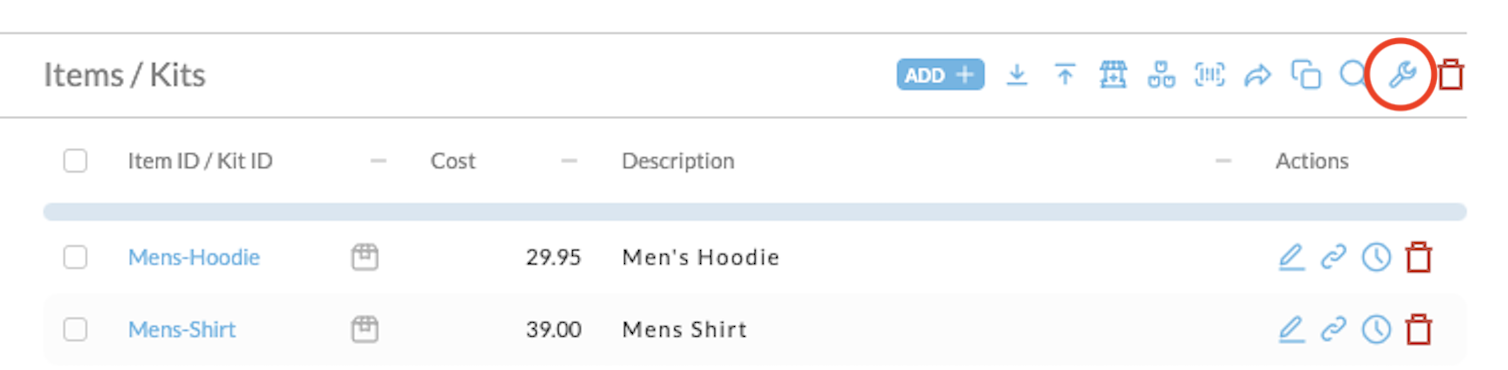Open the search magnifier icon

click(x=1353, y=75)
